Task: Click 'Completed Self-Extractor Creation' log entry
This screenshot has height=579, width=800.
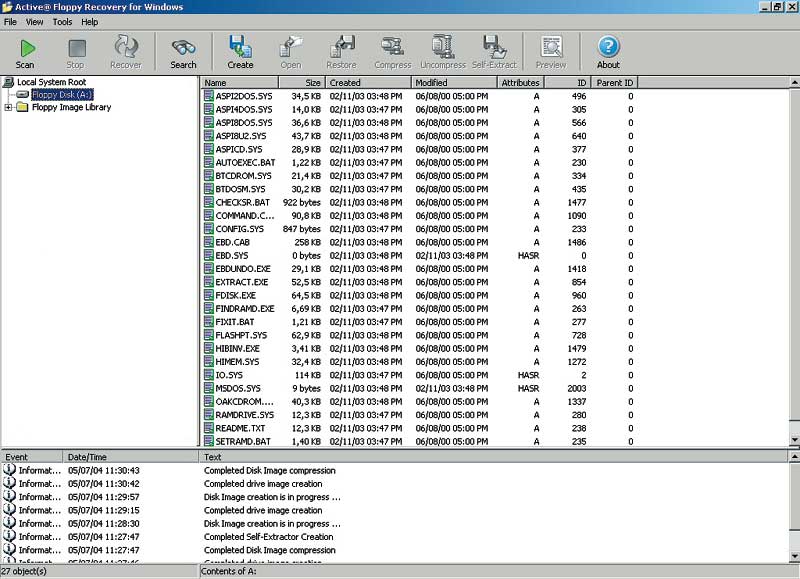Action: (x=268, y=537)
